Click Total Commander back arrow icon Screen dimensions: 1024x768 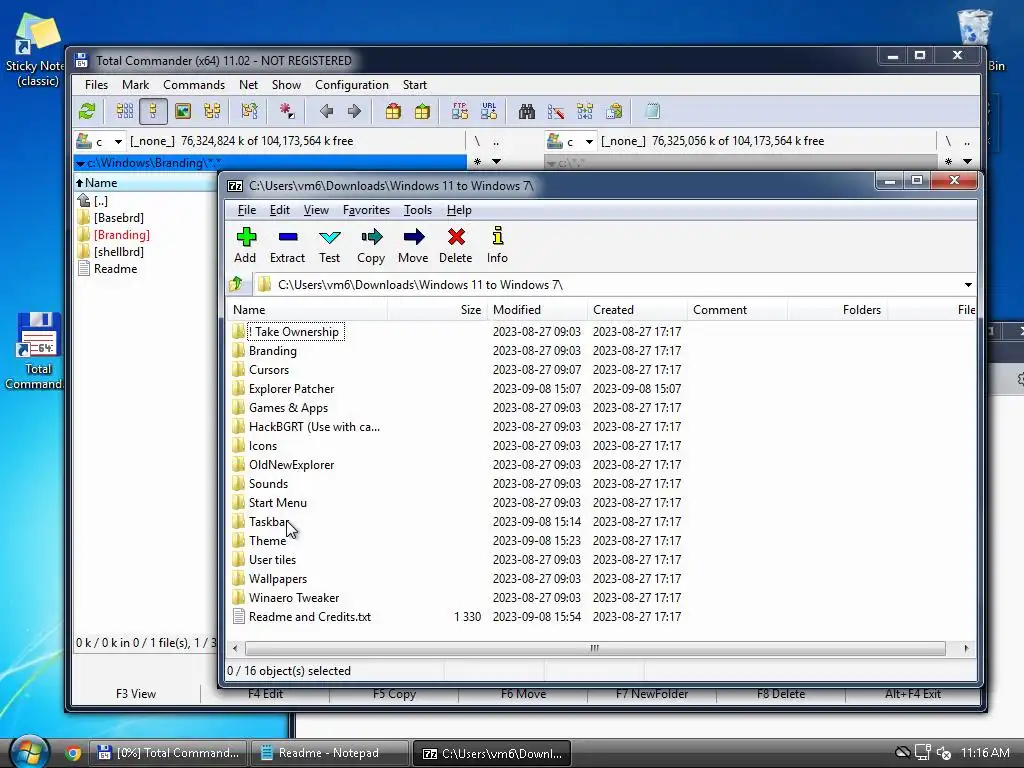tap(326, 111)
